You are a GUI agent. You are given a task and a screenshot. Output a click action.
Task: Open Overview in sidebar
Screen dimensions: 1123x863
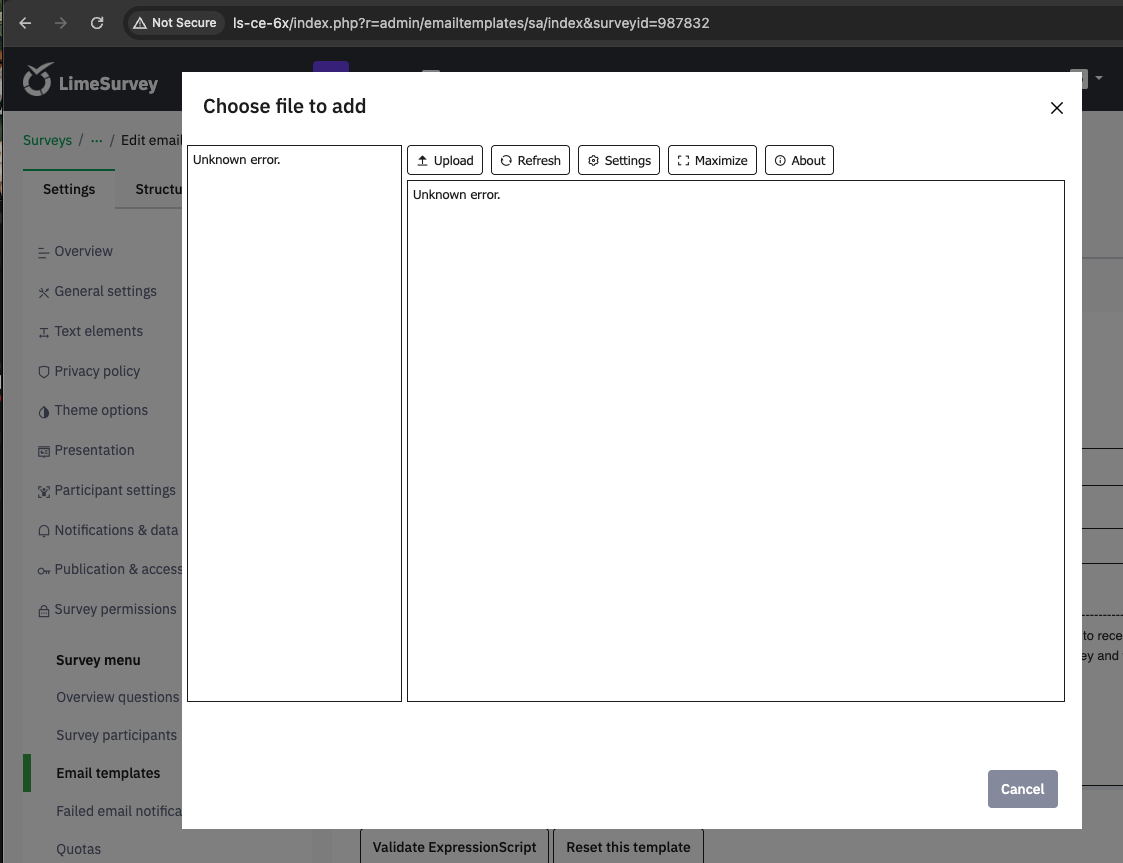click(83, 251)
